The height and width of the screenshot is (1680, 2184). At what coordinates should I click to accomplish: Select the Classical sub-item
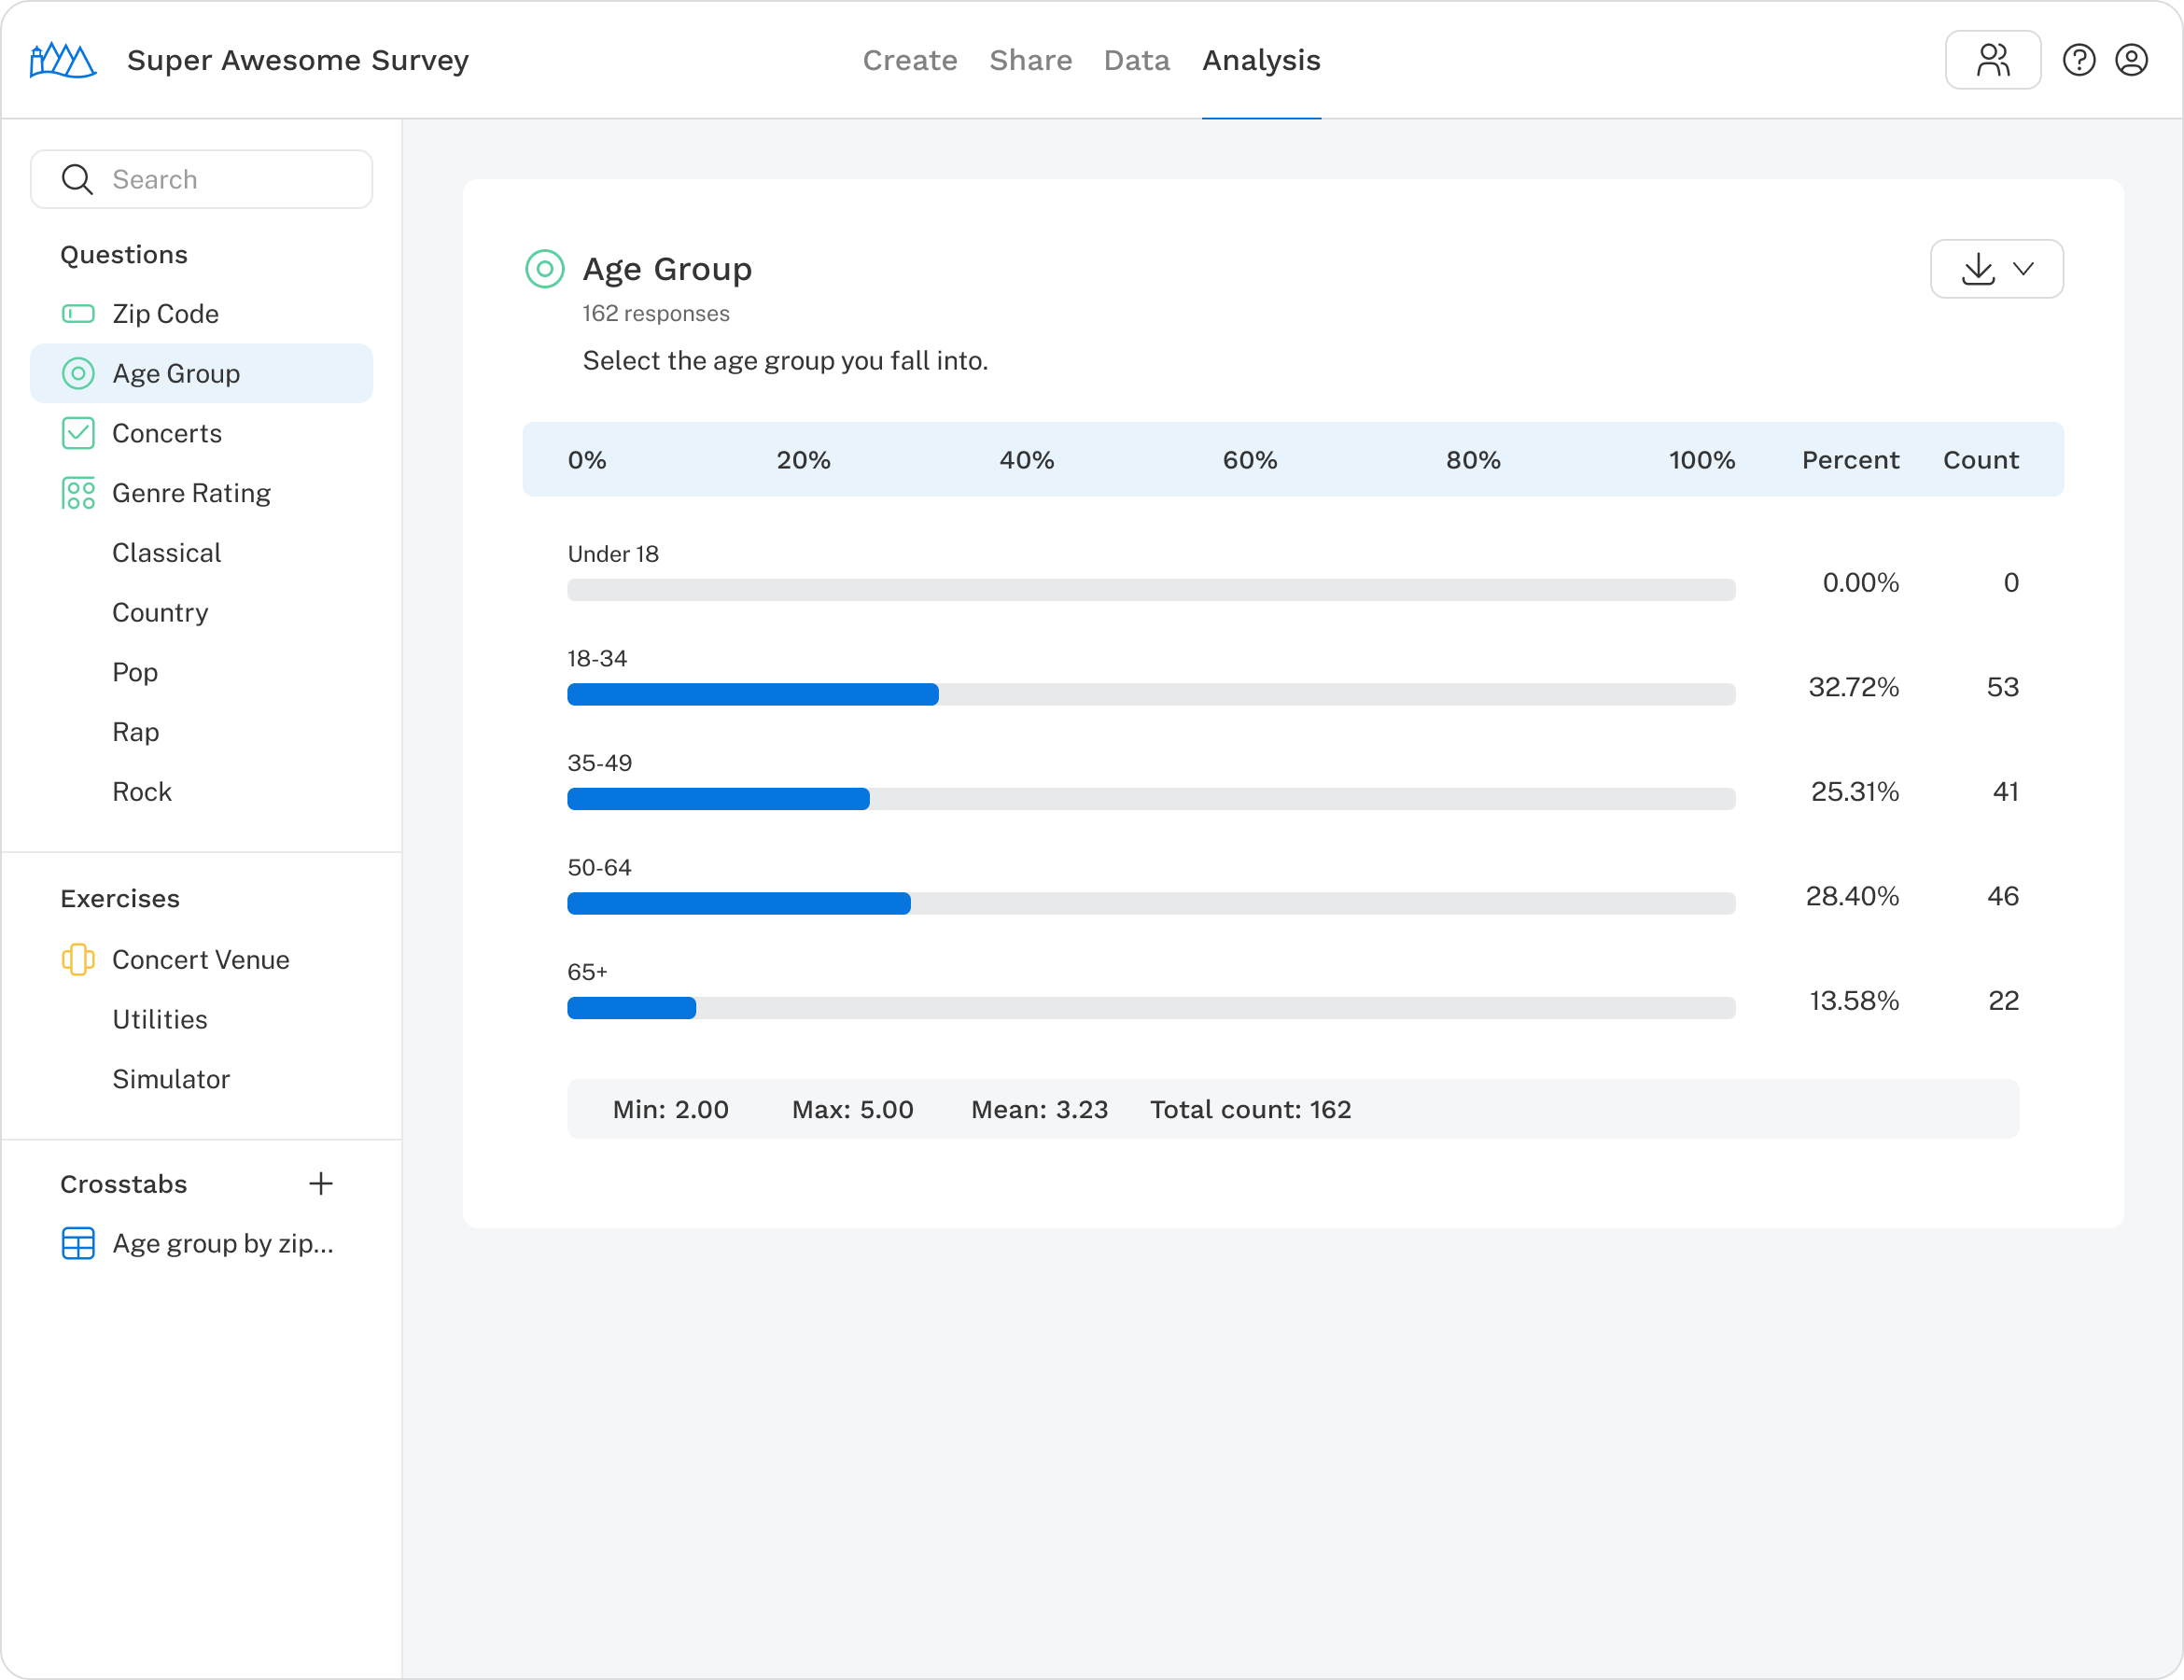[166, 553]
